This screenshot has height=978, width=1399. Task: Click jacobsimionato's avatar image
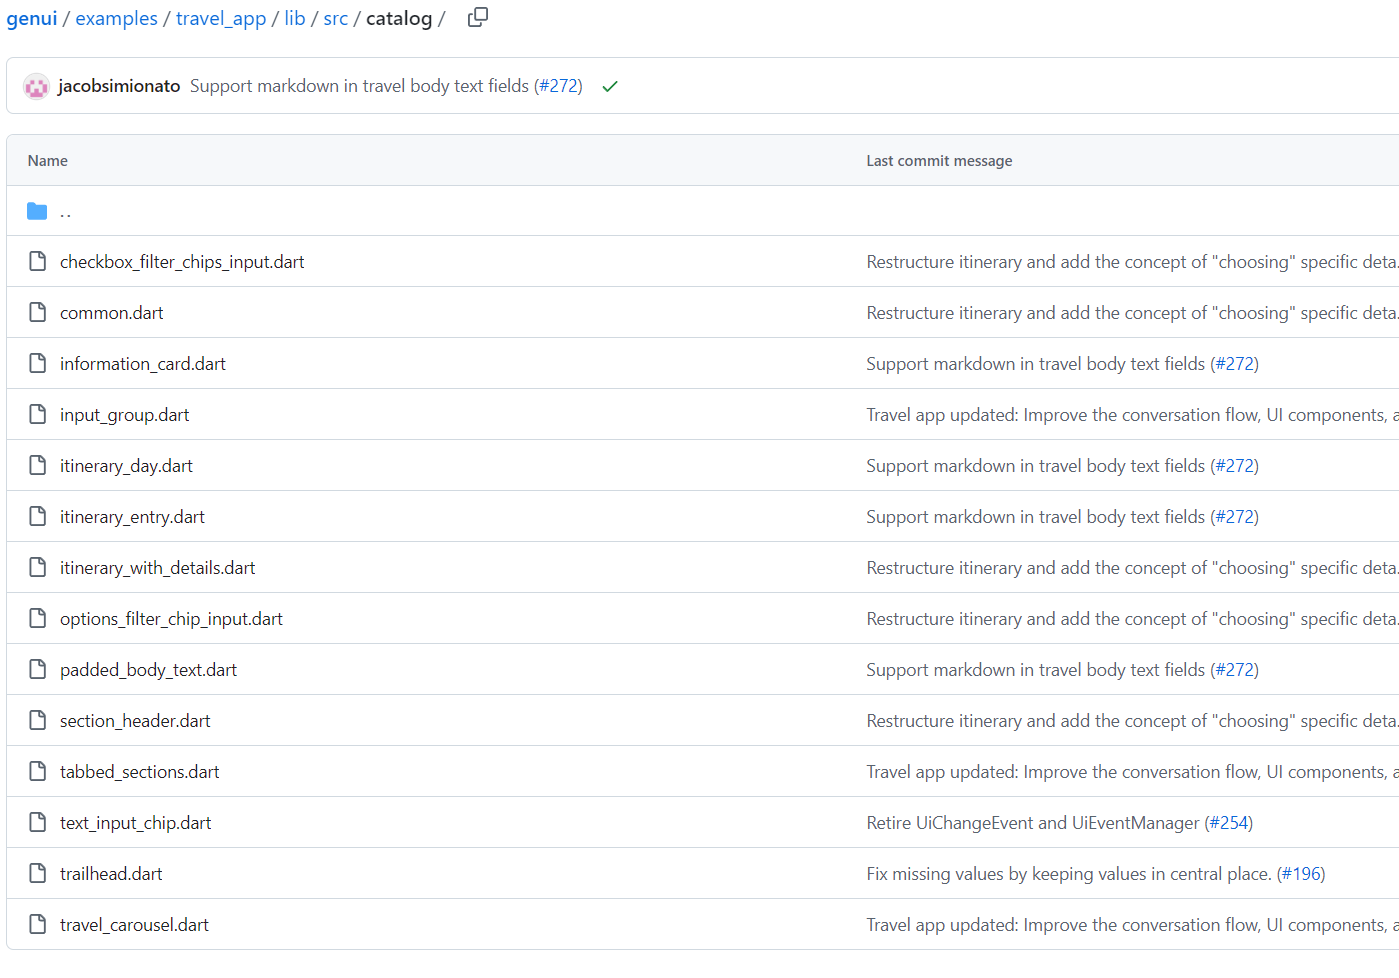click(x=36, y=87)
